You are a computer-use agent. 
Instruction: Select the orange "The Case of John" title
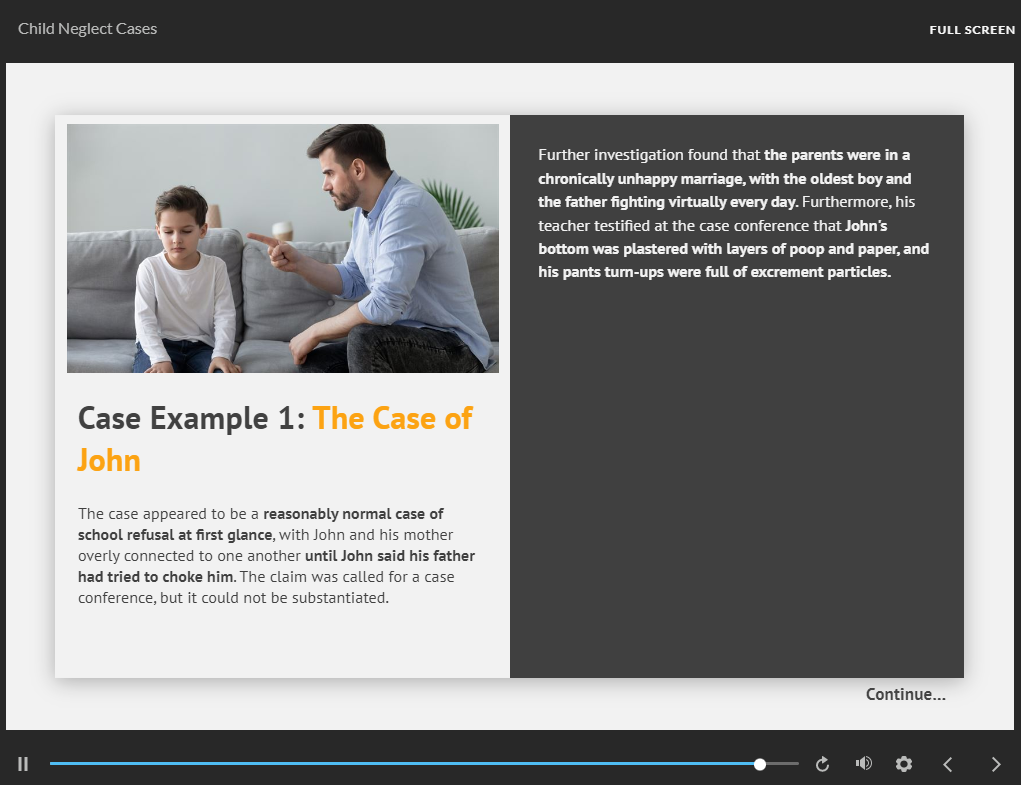392,418
